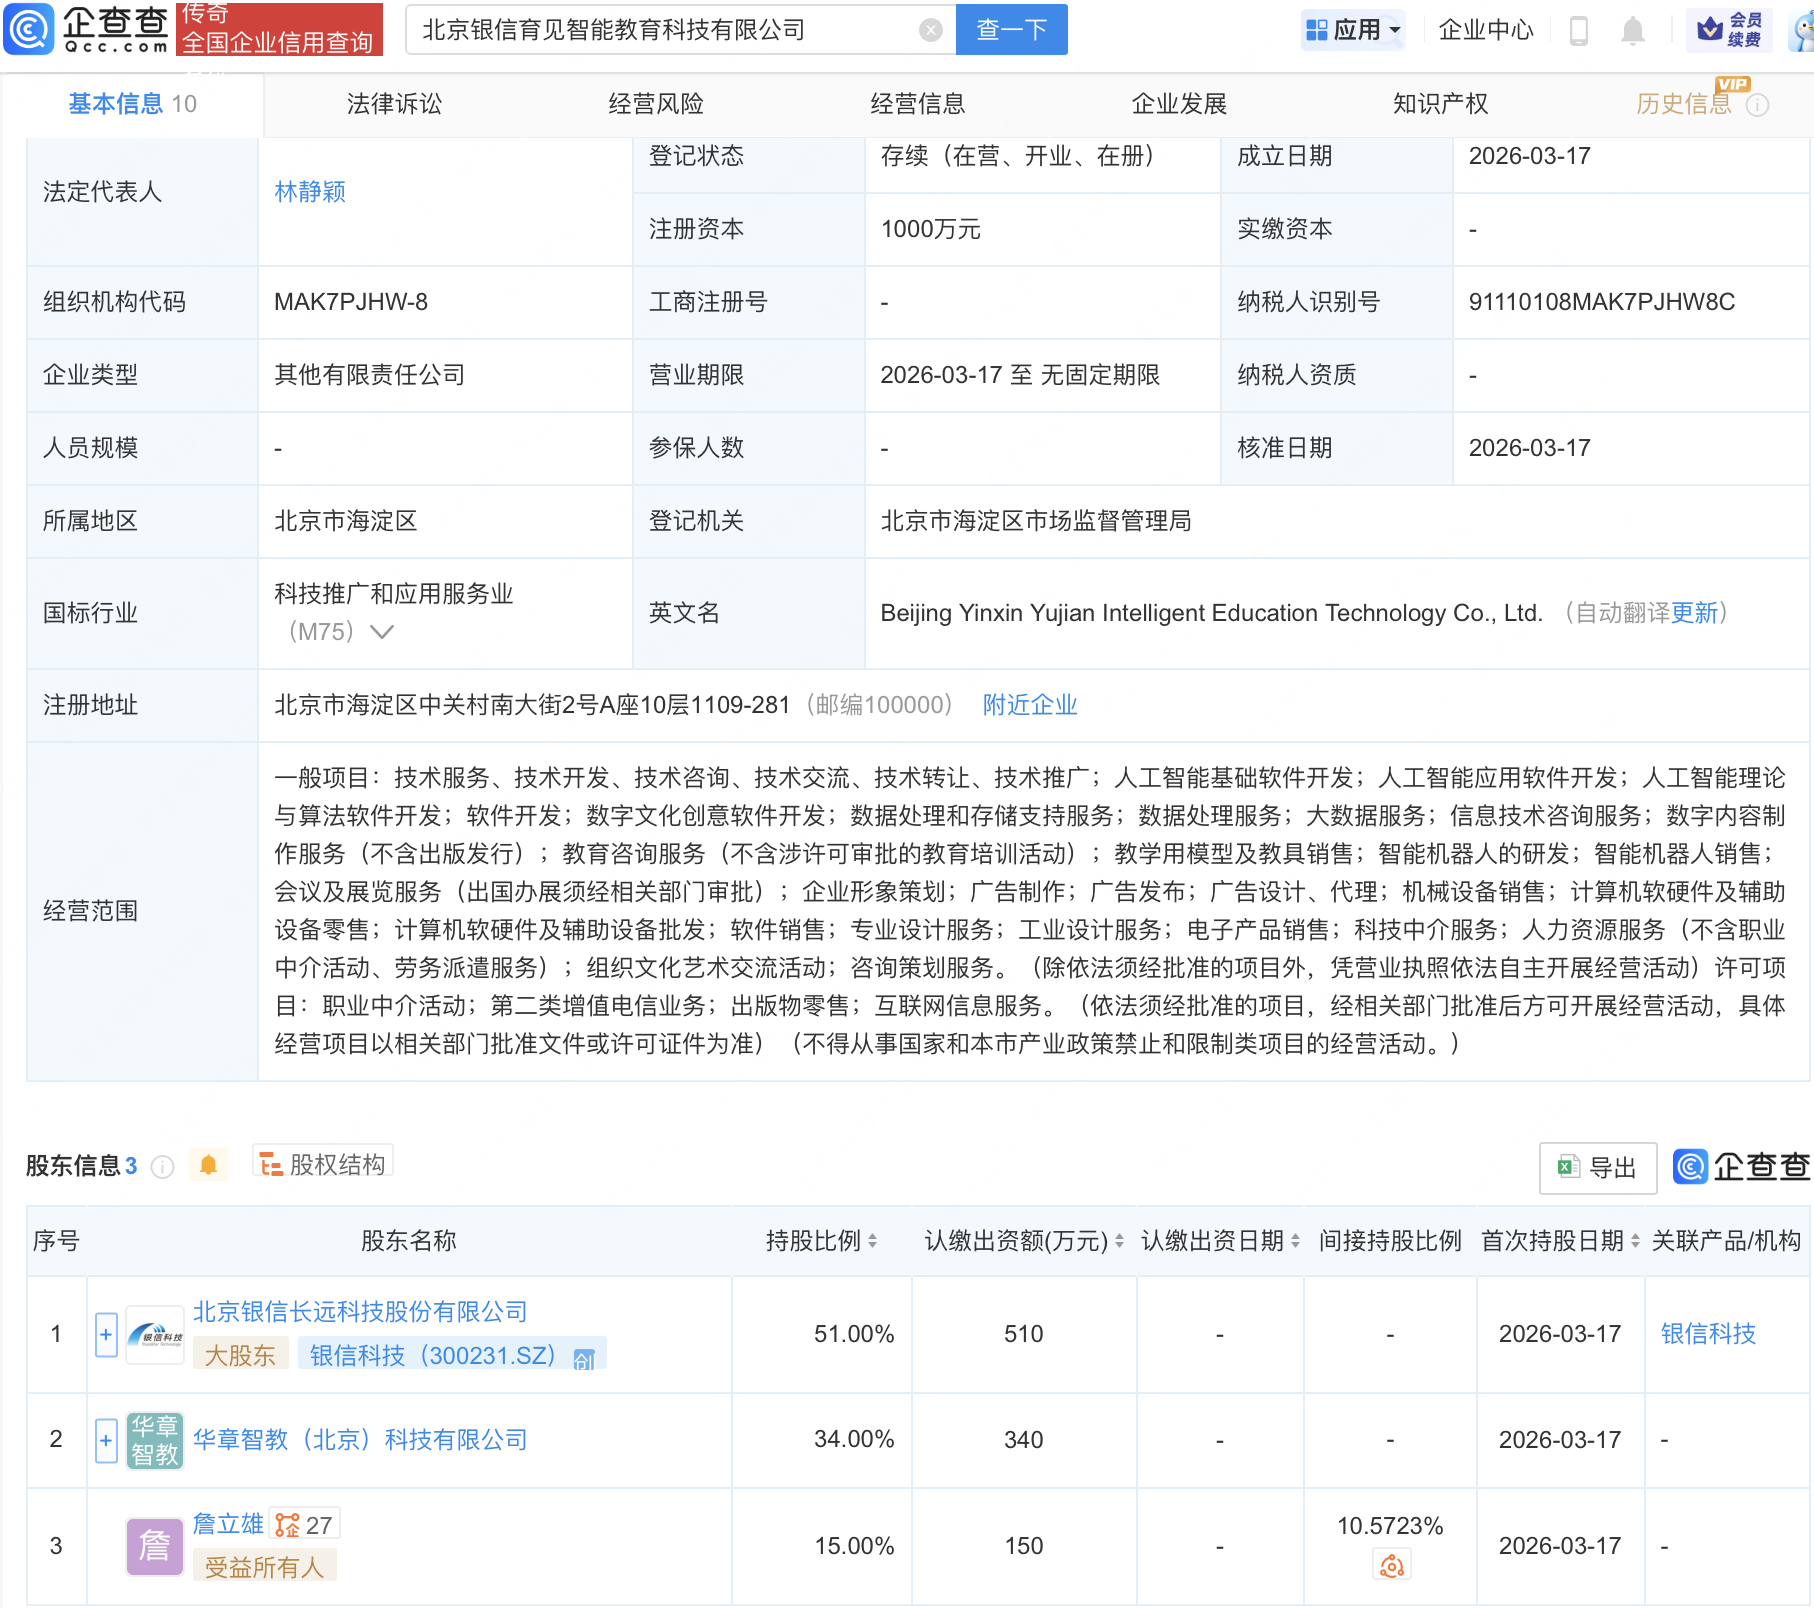The height and width of the screenshot is (1608, 1814).
Task: Open the notifications bell in header
Action: (1632, 30)
